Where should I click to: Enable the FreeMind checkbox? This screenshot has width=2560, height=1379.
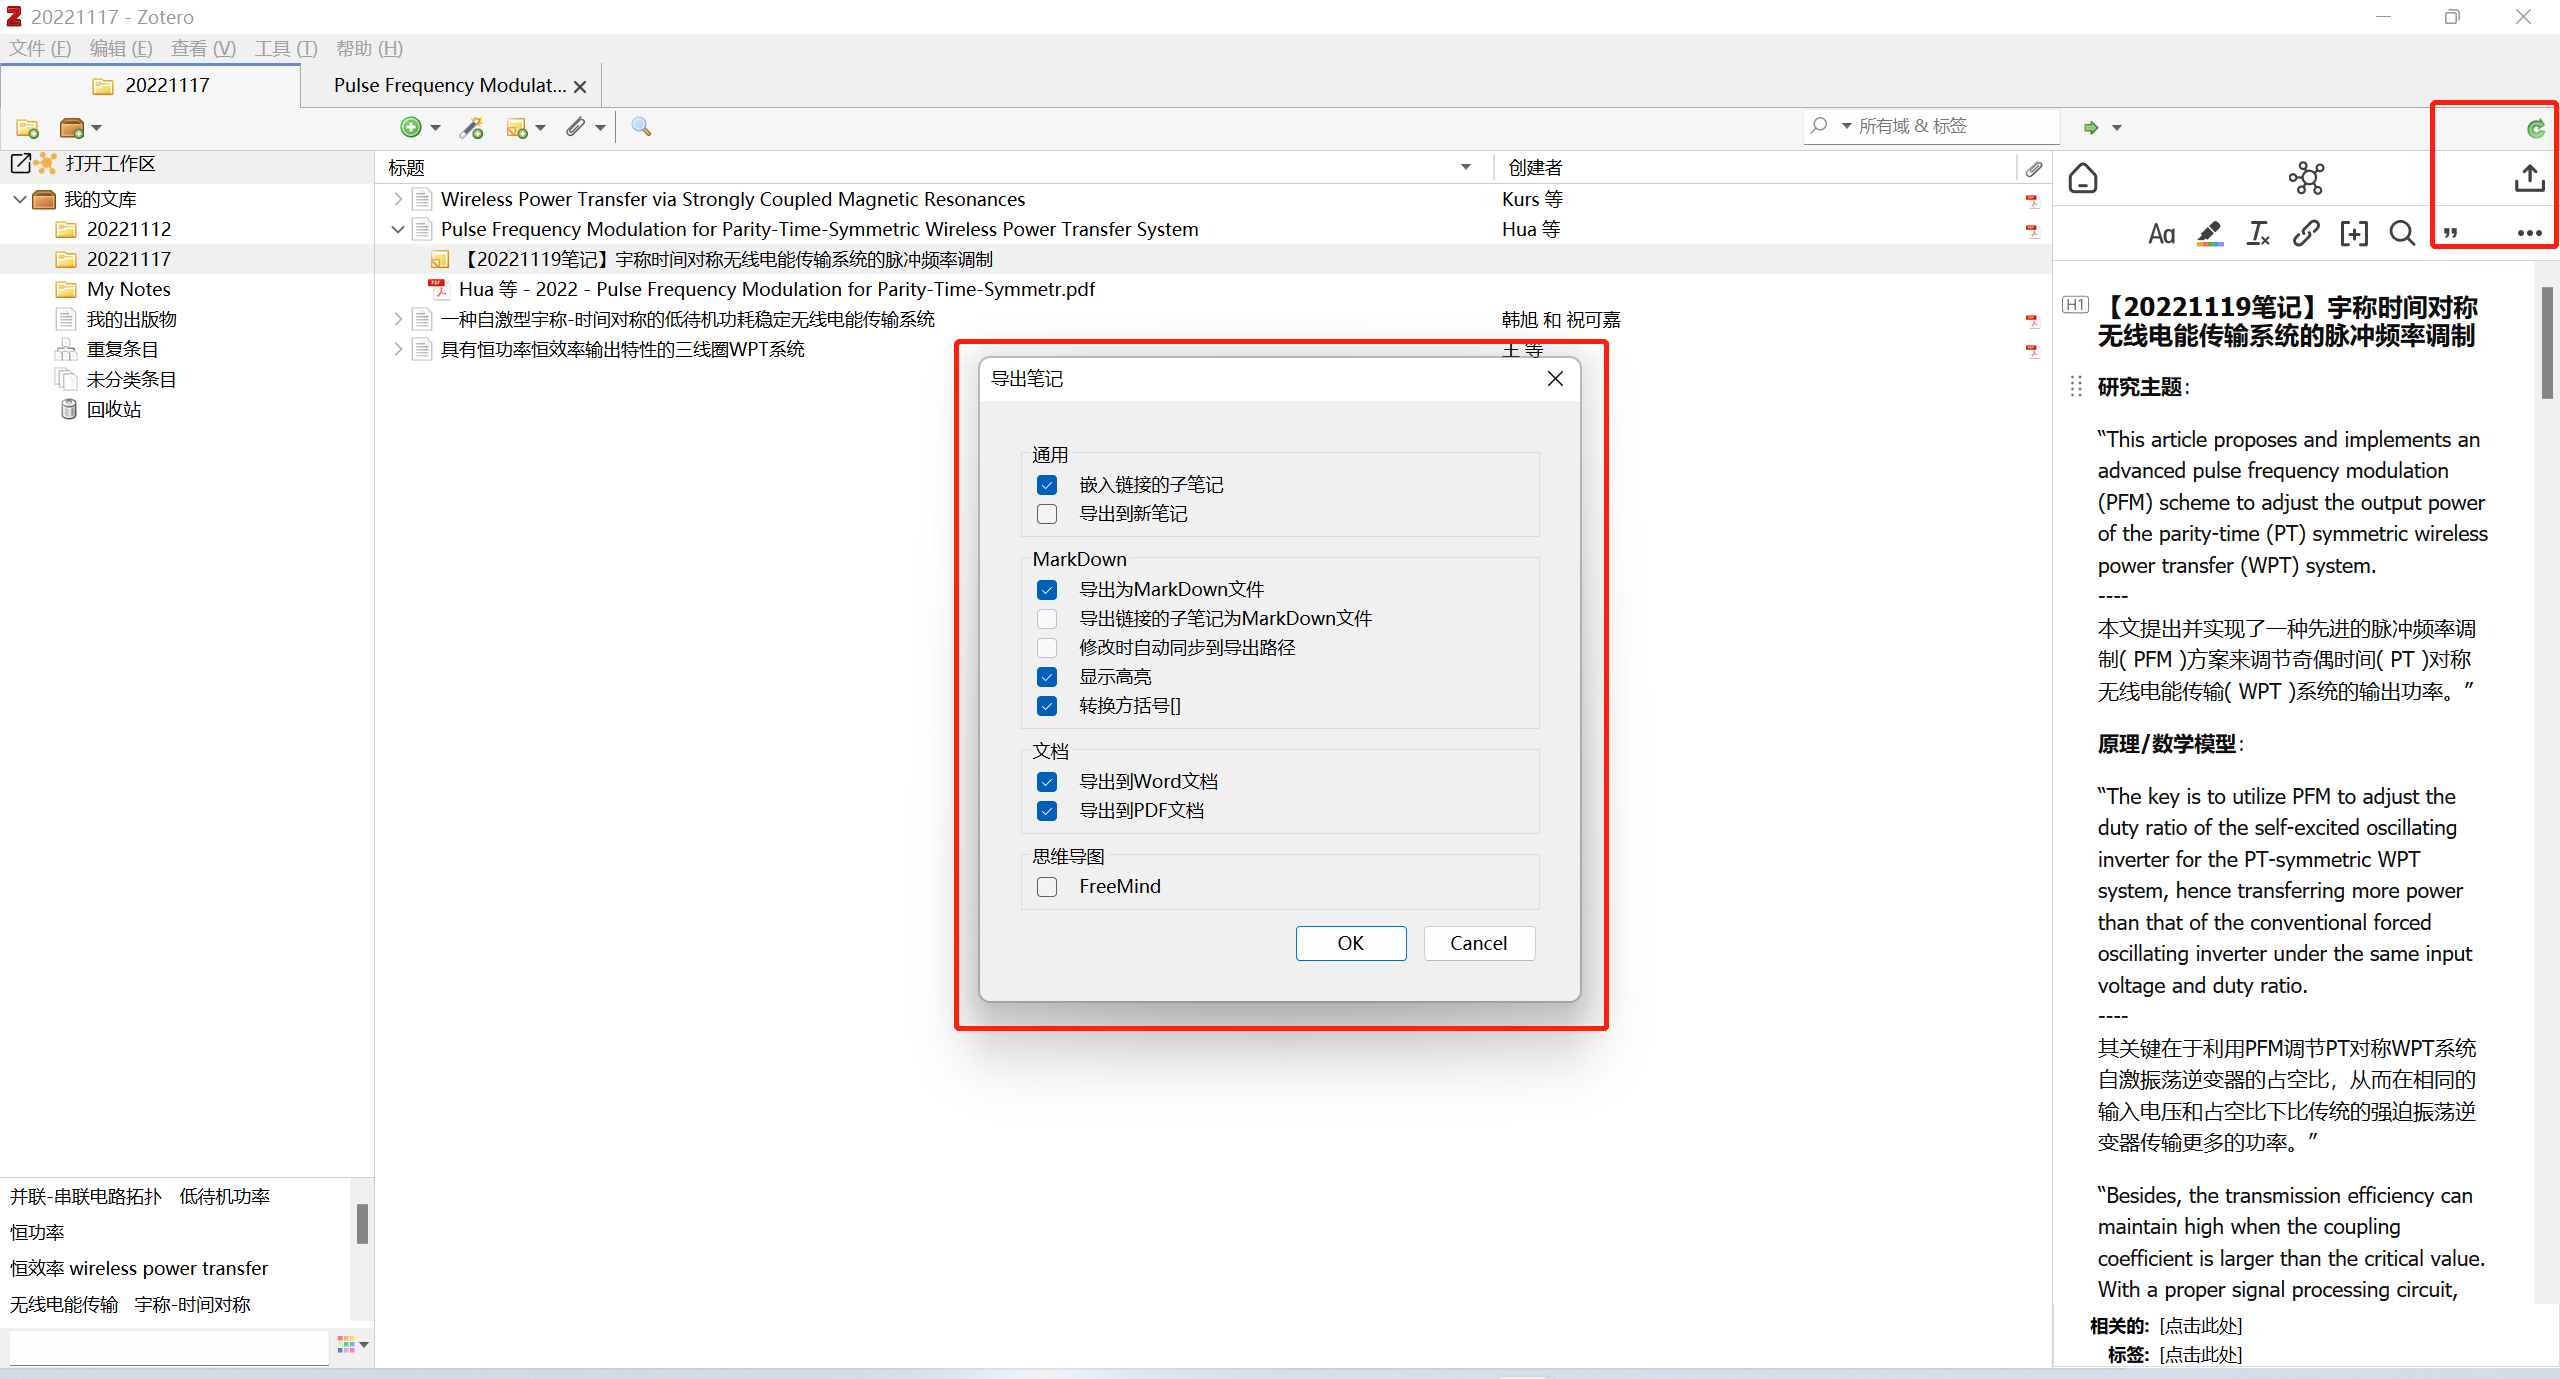[1047, 887]
